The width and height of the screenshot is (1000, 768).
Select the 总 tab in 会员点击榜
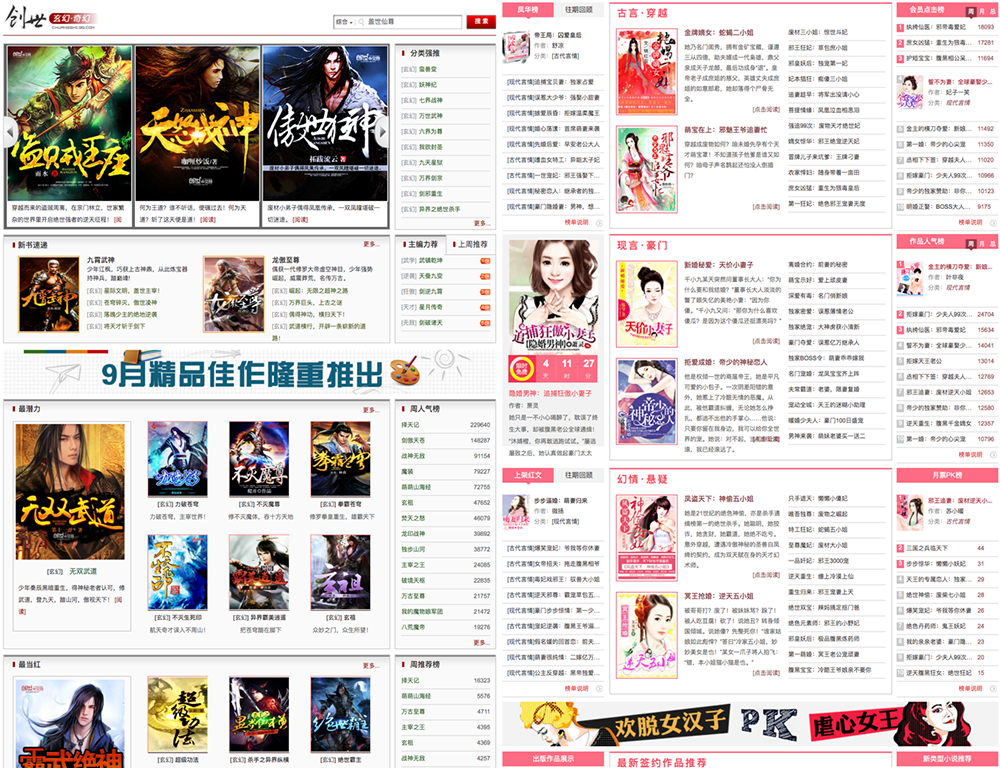click(992, 11)
